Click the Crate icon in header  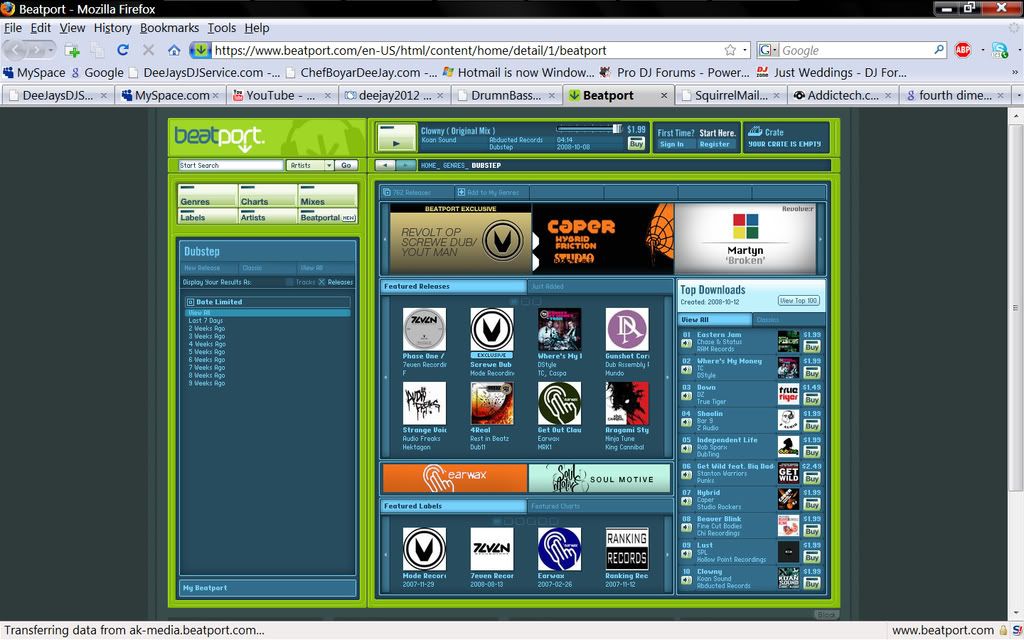point(755,131)
